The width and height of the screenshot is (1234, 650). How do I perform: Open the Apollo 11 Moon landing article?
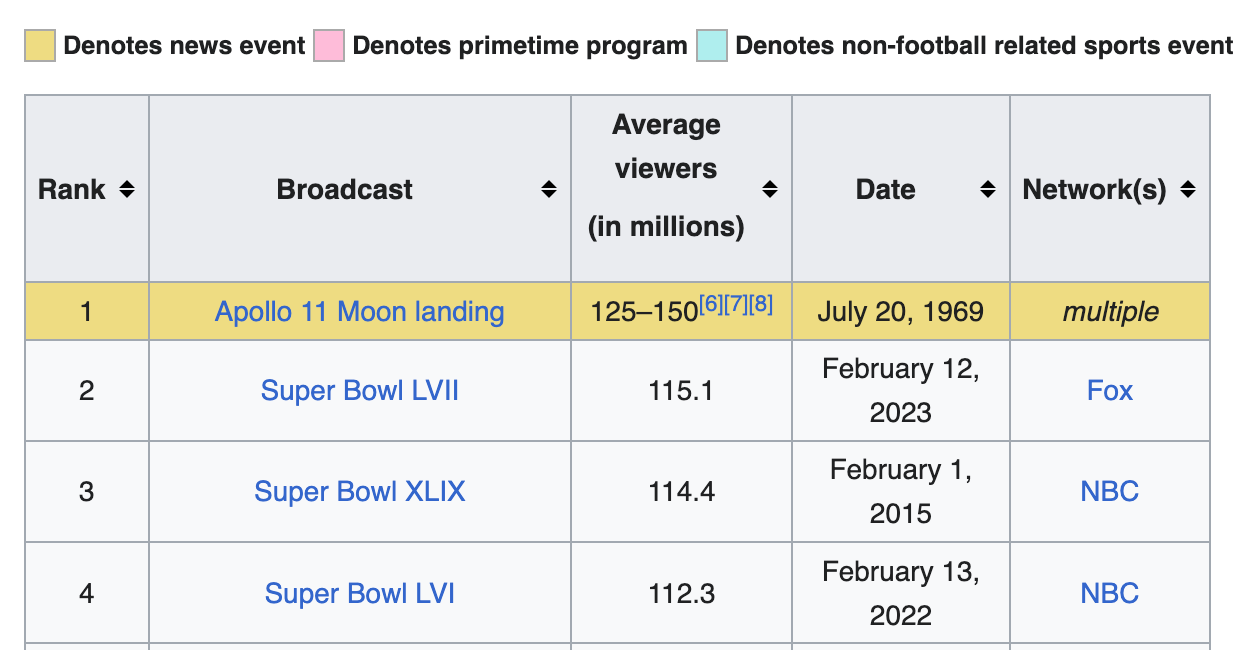359,311
